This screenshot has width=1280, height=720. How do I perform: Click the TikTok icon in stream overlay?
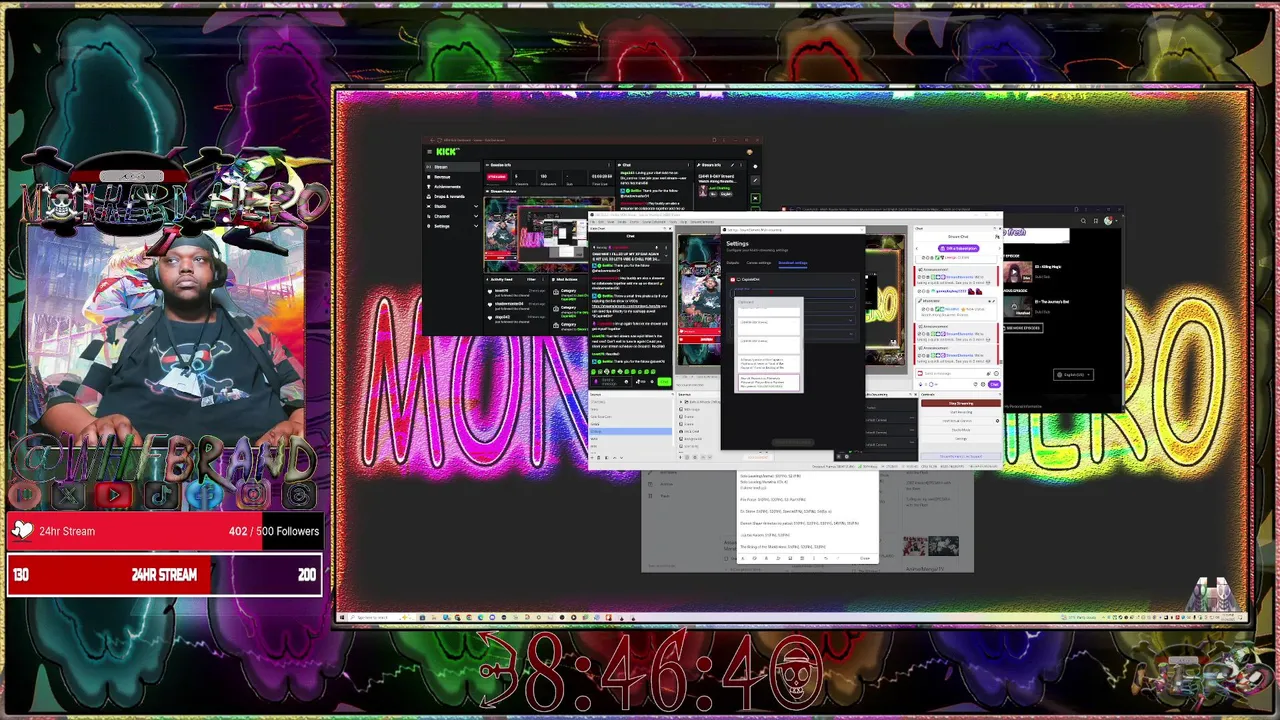(161, 496)
